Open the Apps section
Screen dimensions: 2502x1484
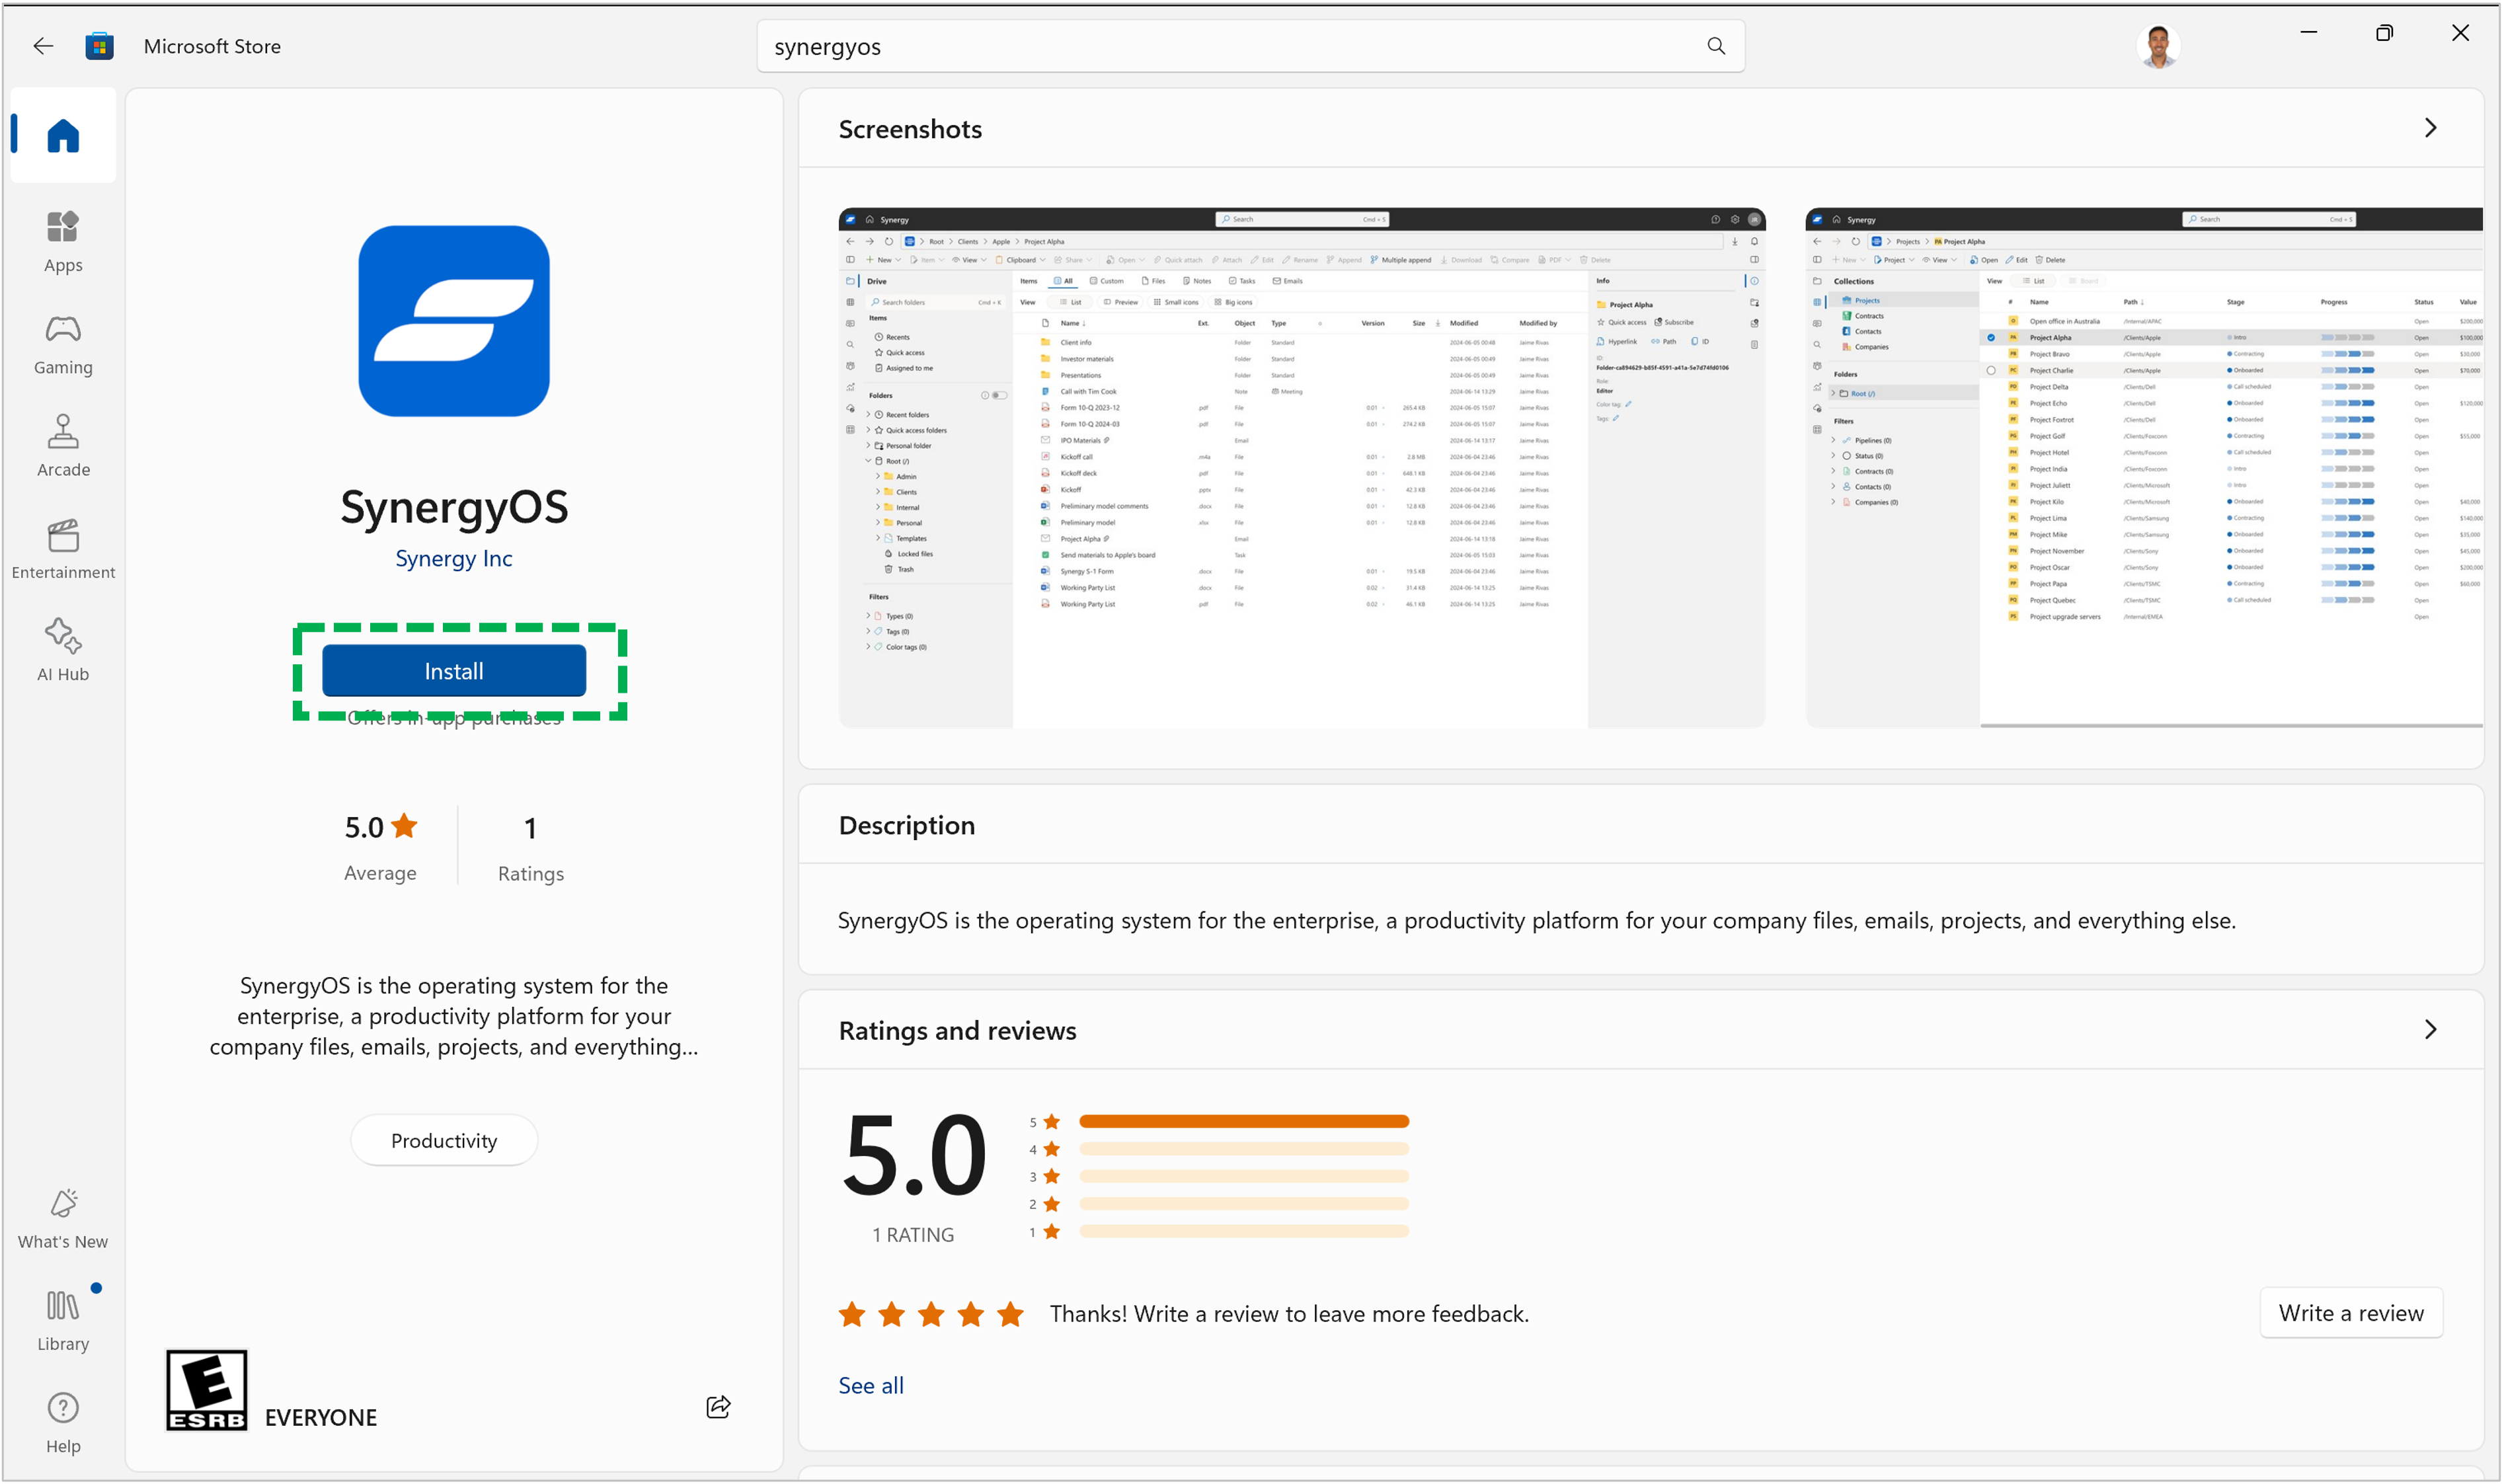click(x=63, y=241)
